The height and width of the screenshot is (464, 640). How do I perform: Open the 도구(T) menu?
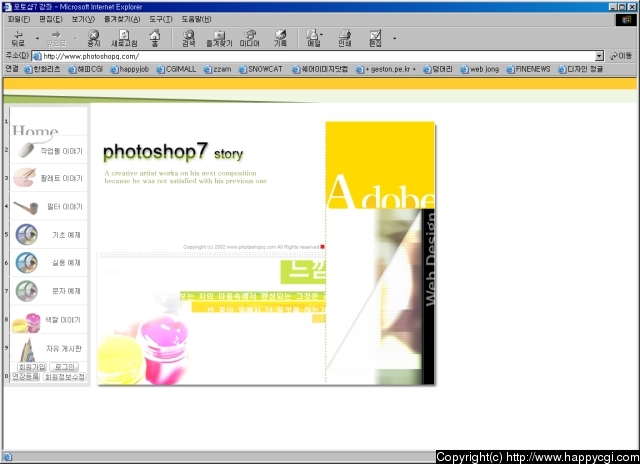(x=160, y=19)
